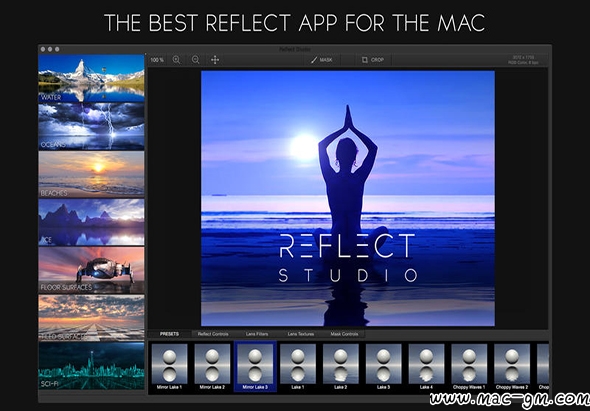This screenshot has width=590, height=411.
Task: Apply the Lake 4 preset
Action: tap(426, 367)
